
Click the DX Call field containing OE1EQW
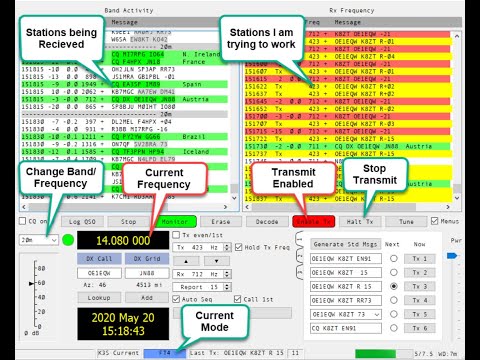coord(99,273)
